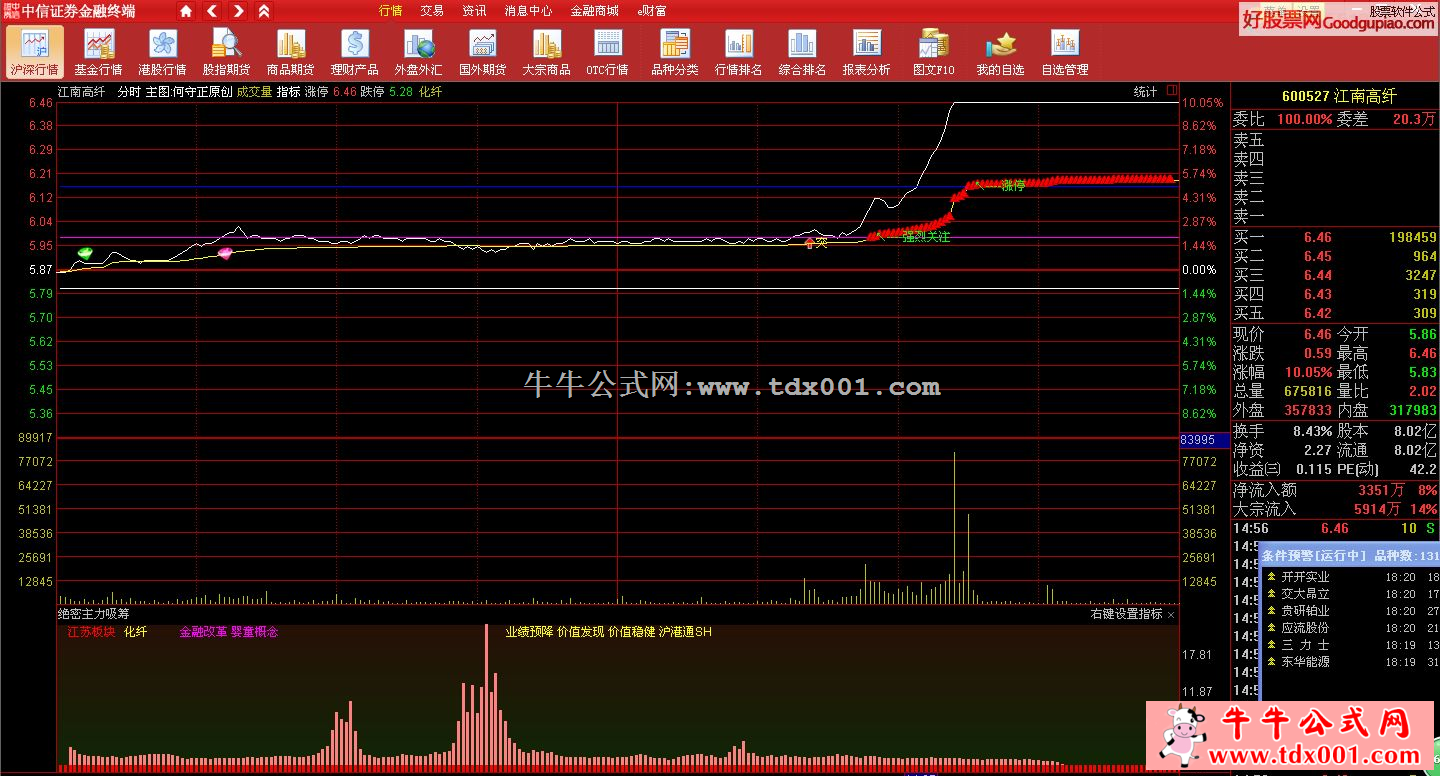Open 理财产品 wealth products

click(x=354, y=51)
